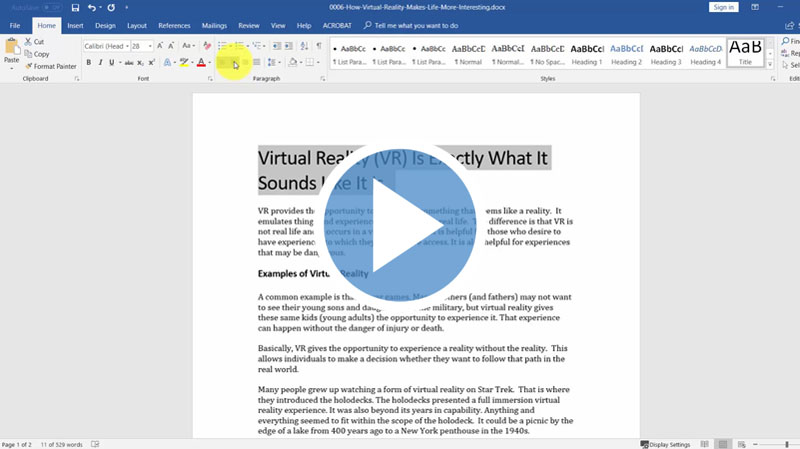Click the Cut scissors icon
800x449 pixels.
[x=27, y=42]
